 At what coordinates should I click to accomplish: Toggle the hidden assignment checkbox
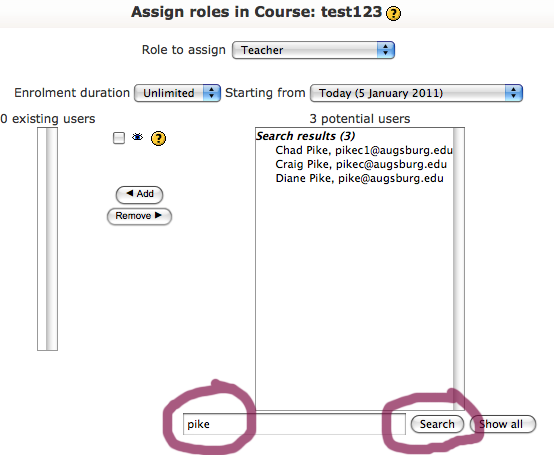(x=119, y=138)
